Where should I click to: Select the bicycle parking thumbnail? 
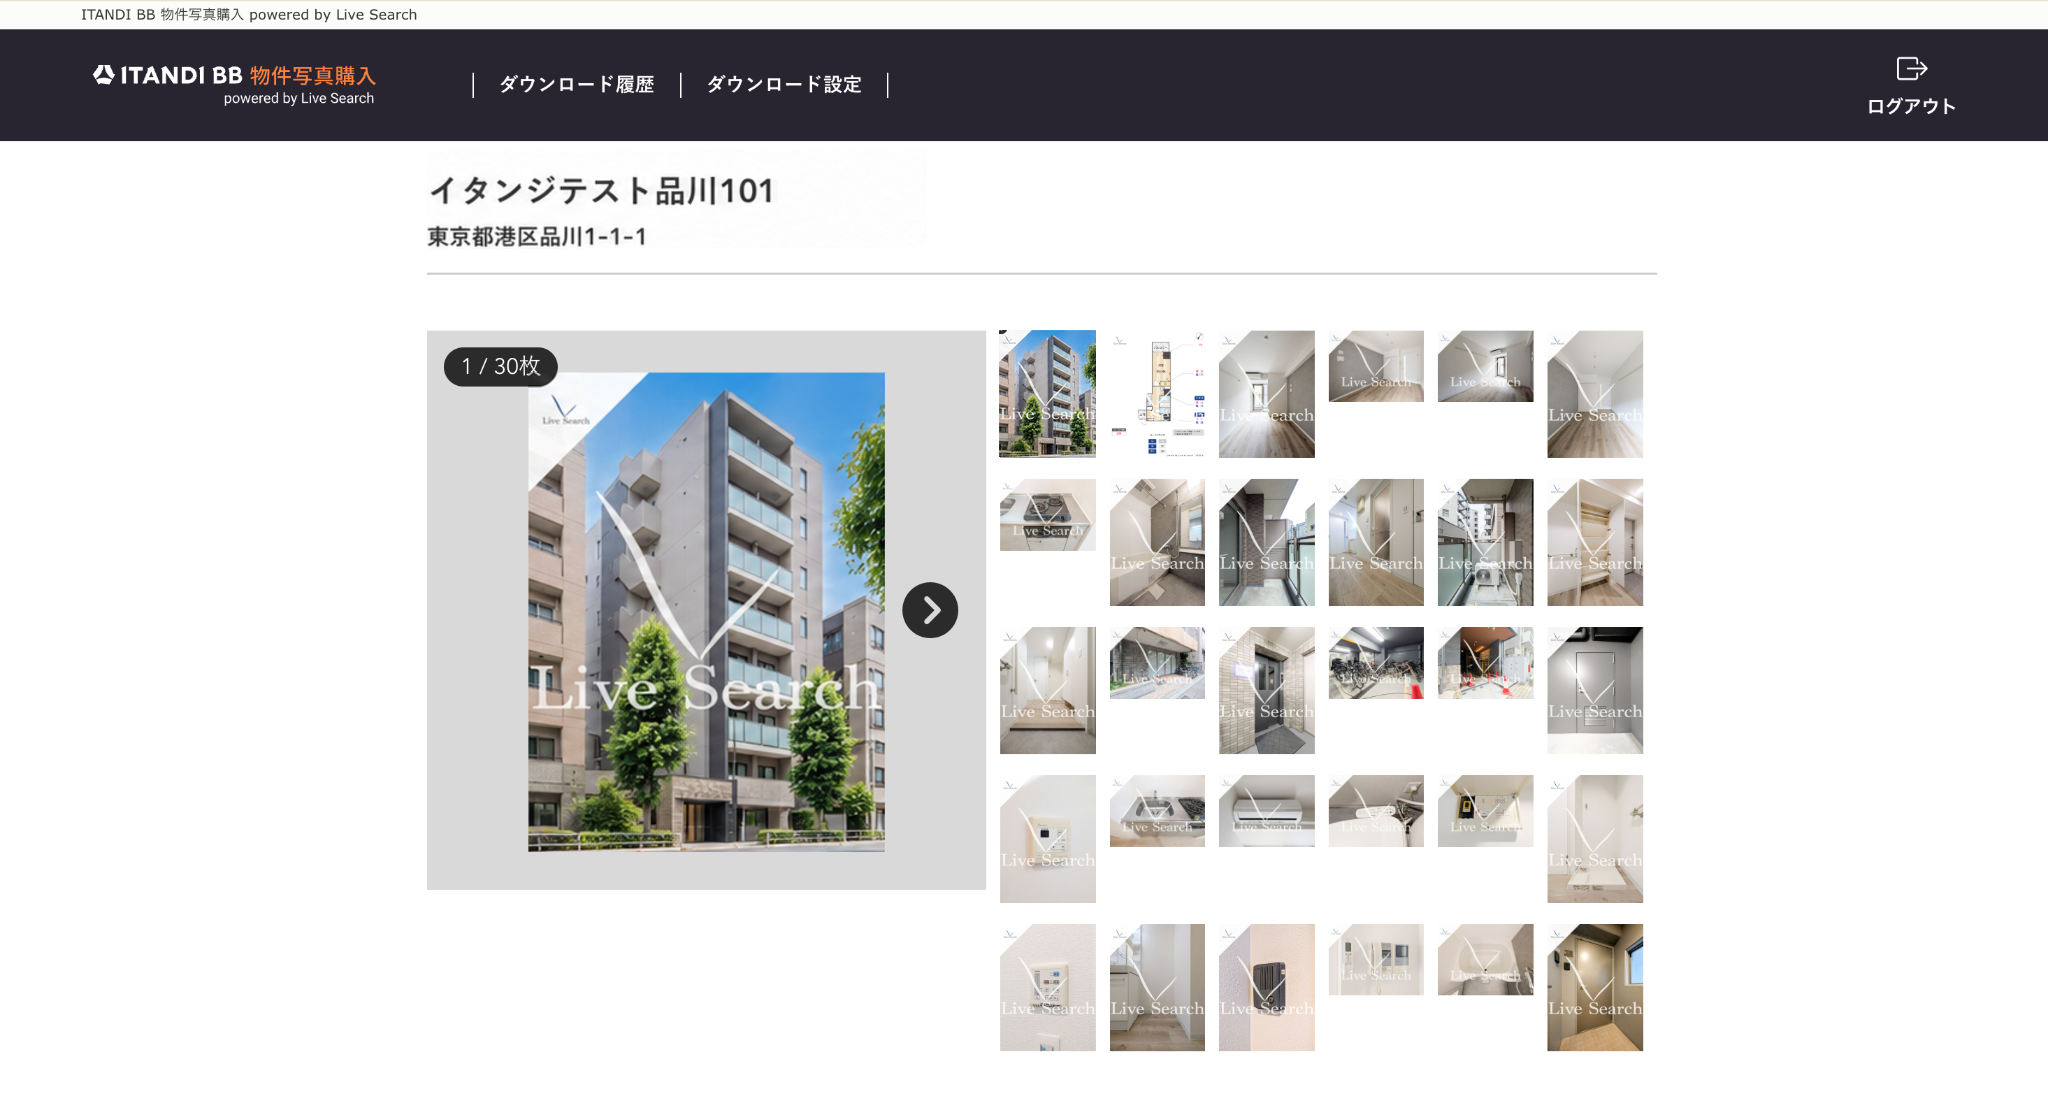coord(1376,663)
